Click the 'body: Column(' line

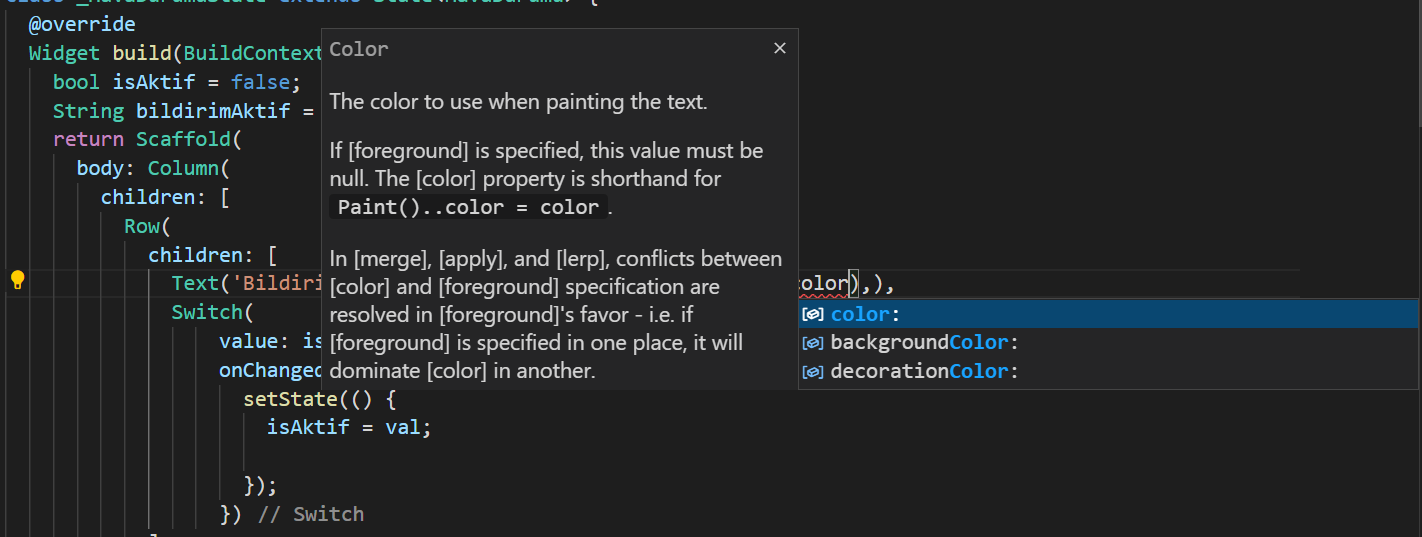(154, 168)
